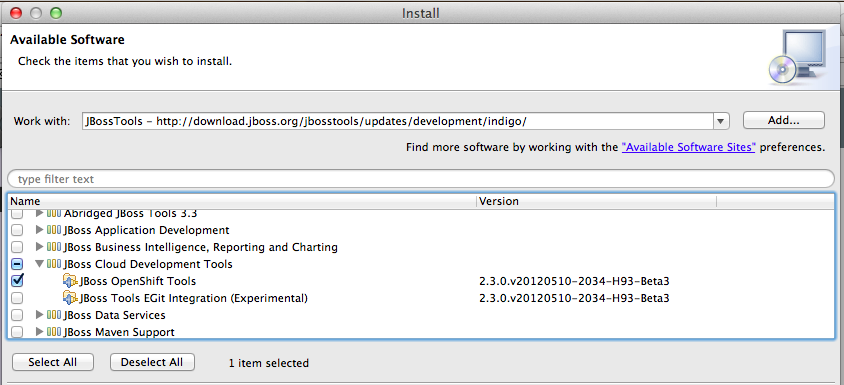Image resolution: width=844 pixels, height=385 pixels.
Task: Toggle the JBoss Cloud Development Tools checkbox
Action: 17,264
